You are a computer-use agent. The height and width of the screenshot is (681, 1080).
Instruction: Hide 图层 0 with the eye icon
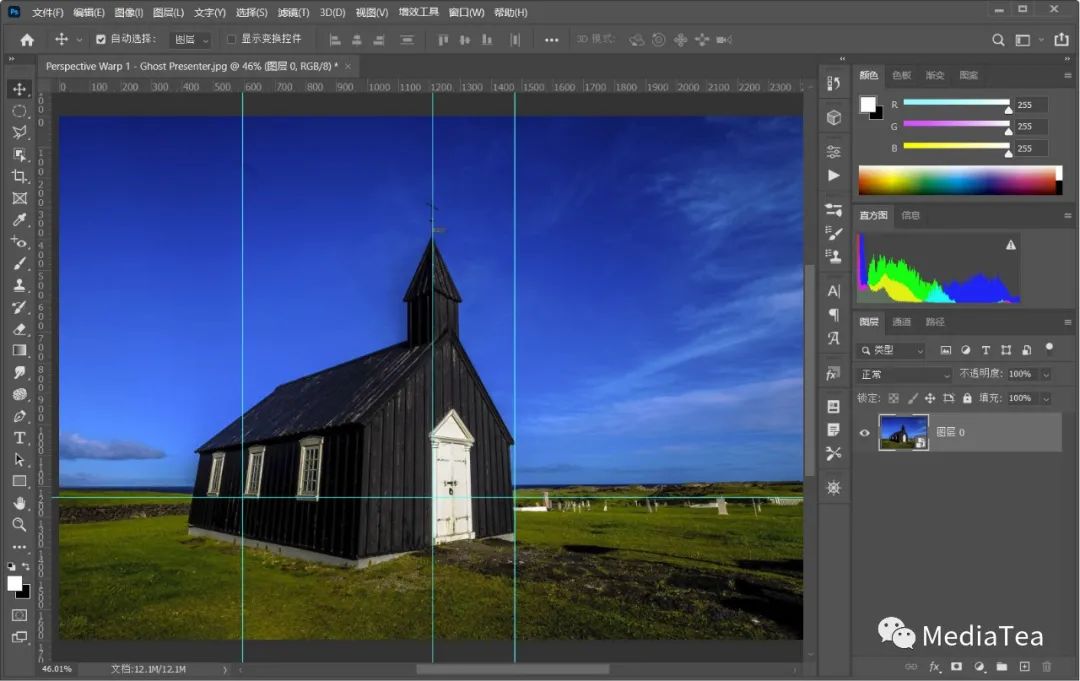(864, 432)
